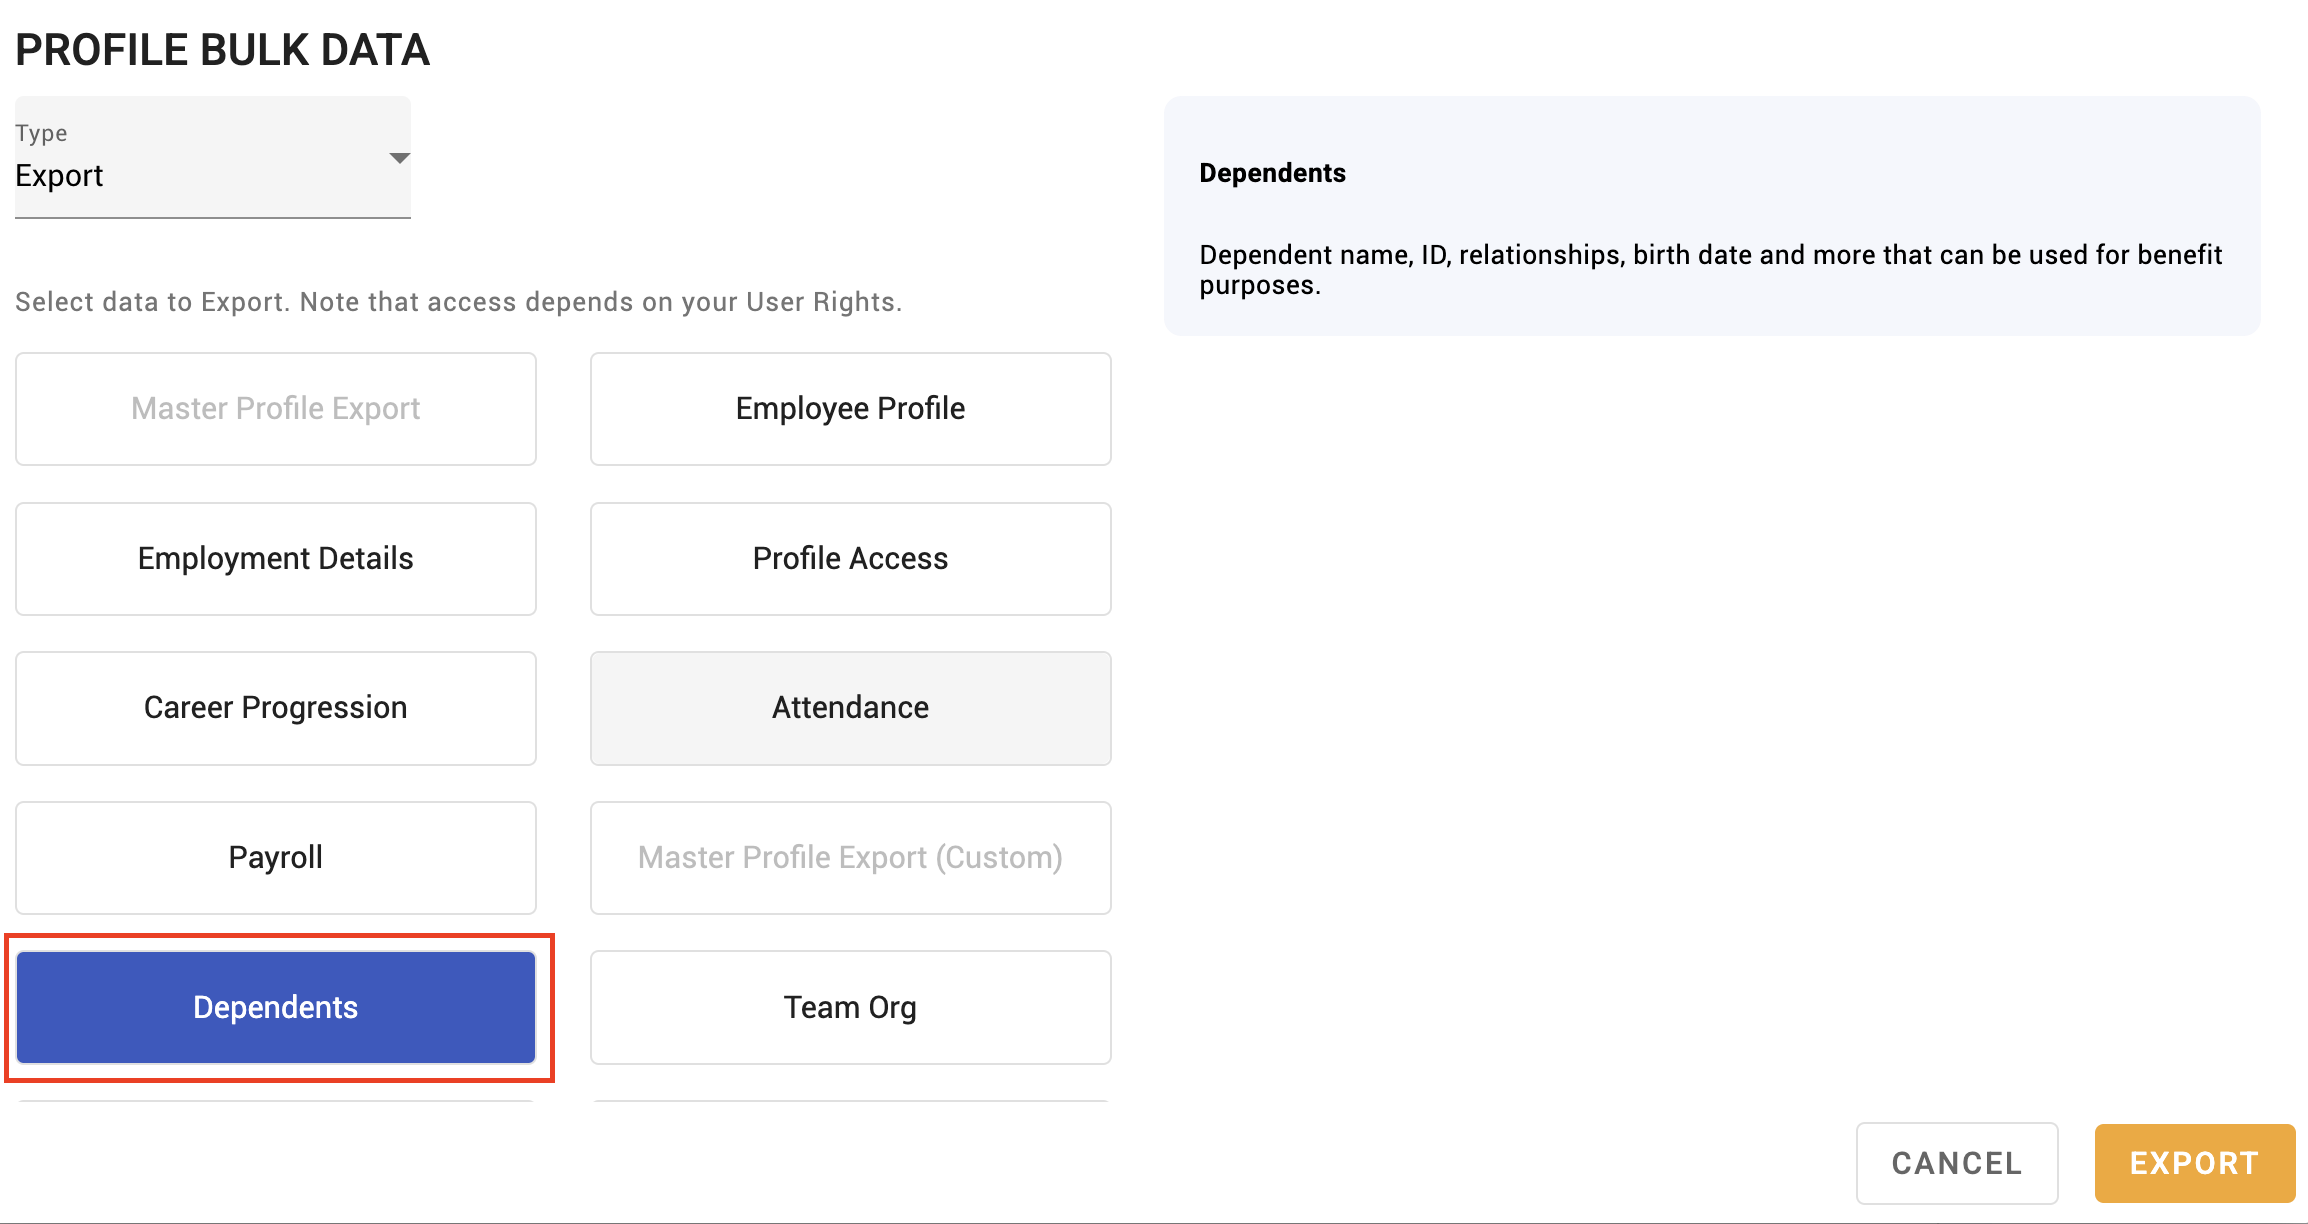The width and height of the screenshot is (2308, 1224).
Task: Open the Type dropdown arrow
Action: click(399, 158)
